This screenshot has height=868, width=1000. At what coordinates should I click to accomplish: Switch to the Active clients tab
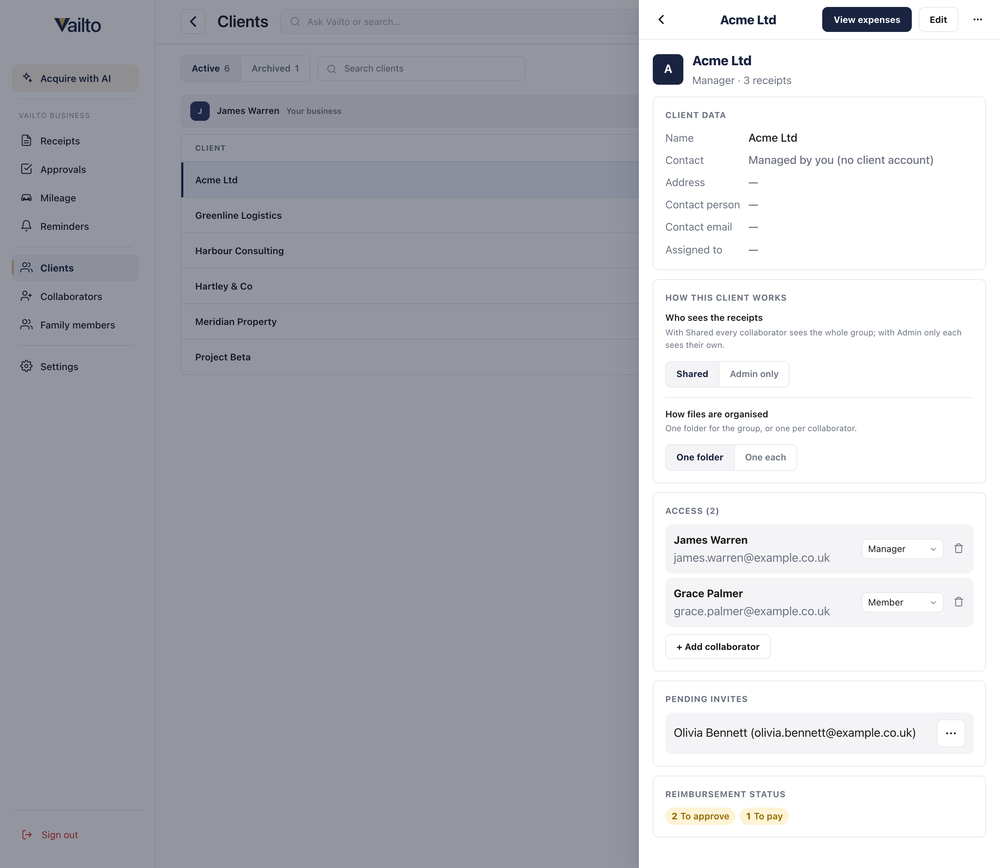(210, 69)
